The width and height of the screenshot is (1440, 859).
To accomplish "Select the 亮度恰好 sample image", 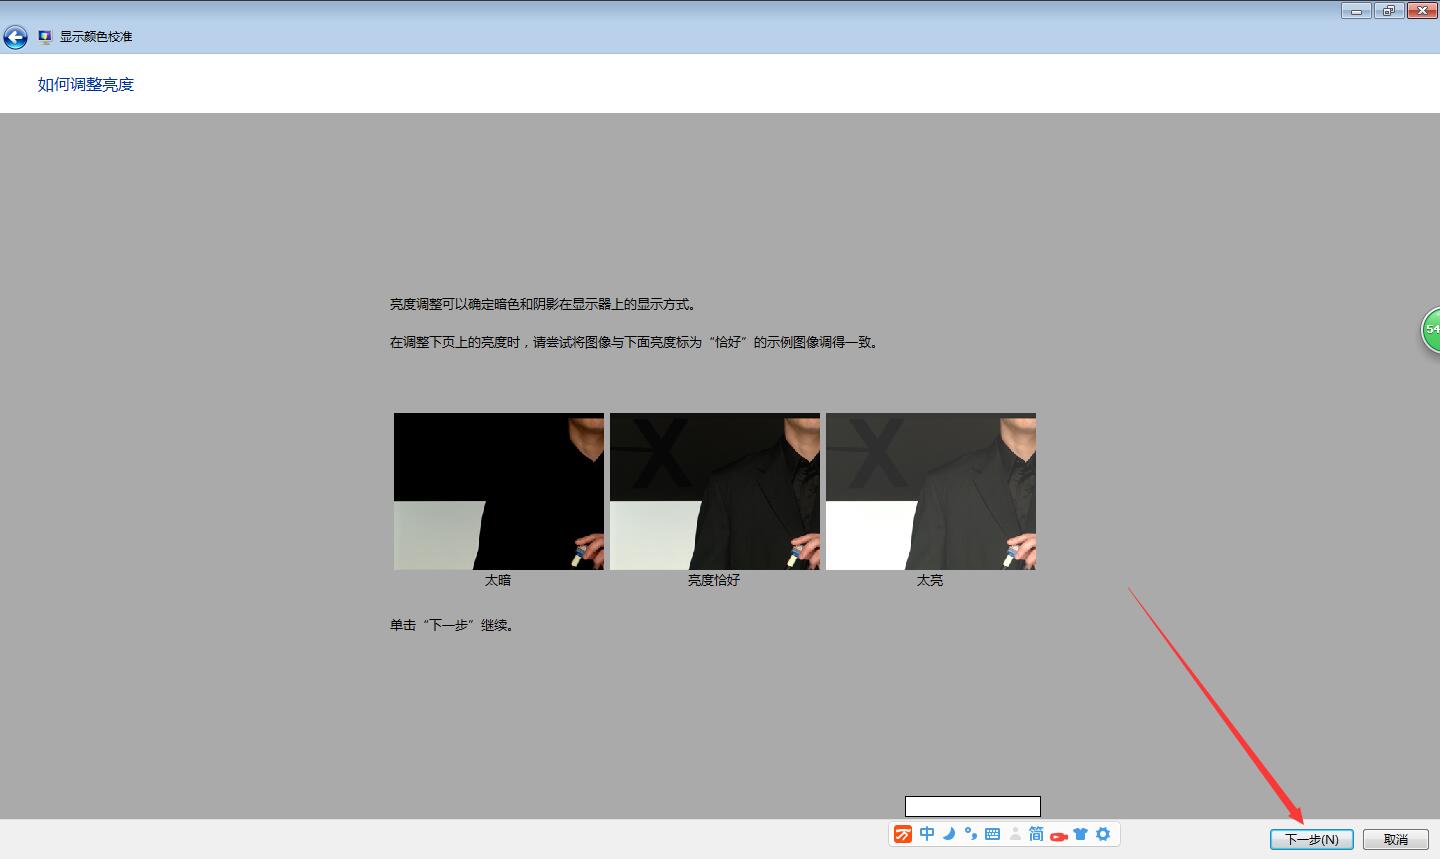I will [715, 491].
